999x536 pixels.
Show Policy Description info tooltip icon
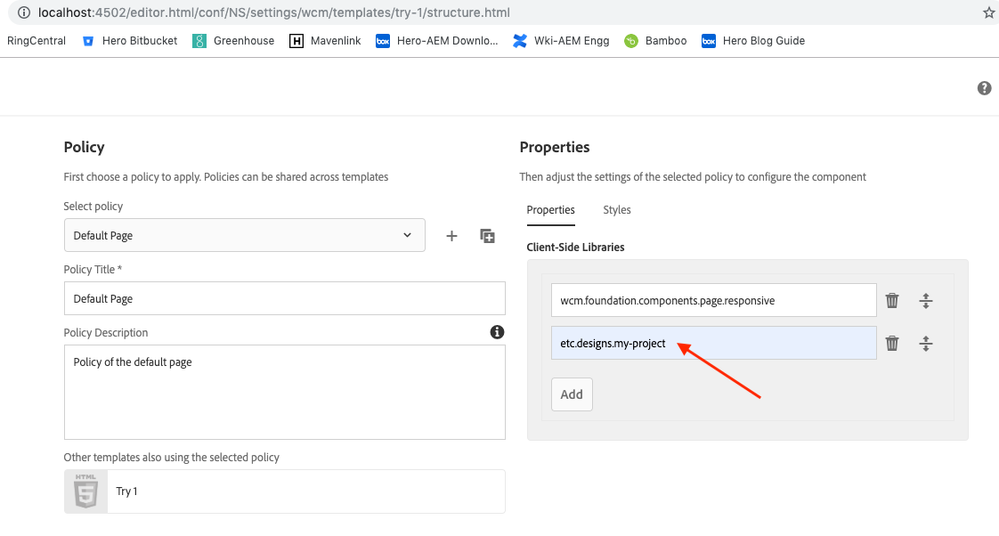click(x=497, y=332)
